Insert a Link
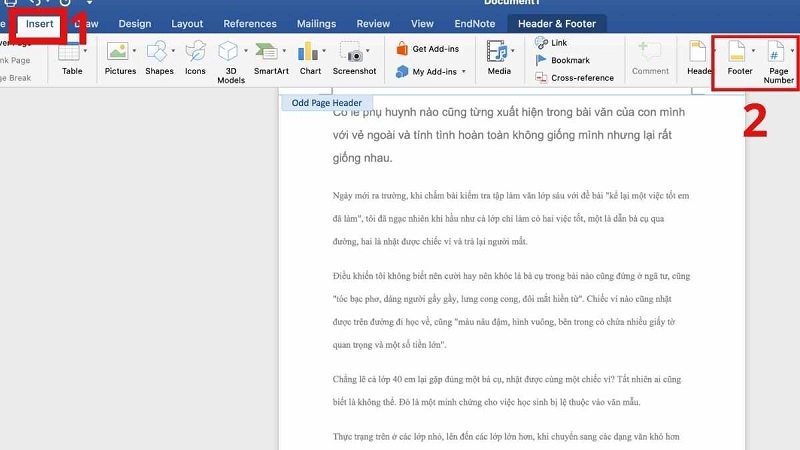The height and width of the screenshot is (450, 800). 556,42
